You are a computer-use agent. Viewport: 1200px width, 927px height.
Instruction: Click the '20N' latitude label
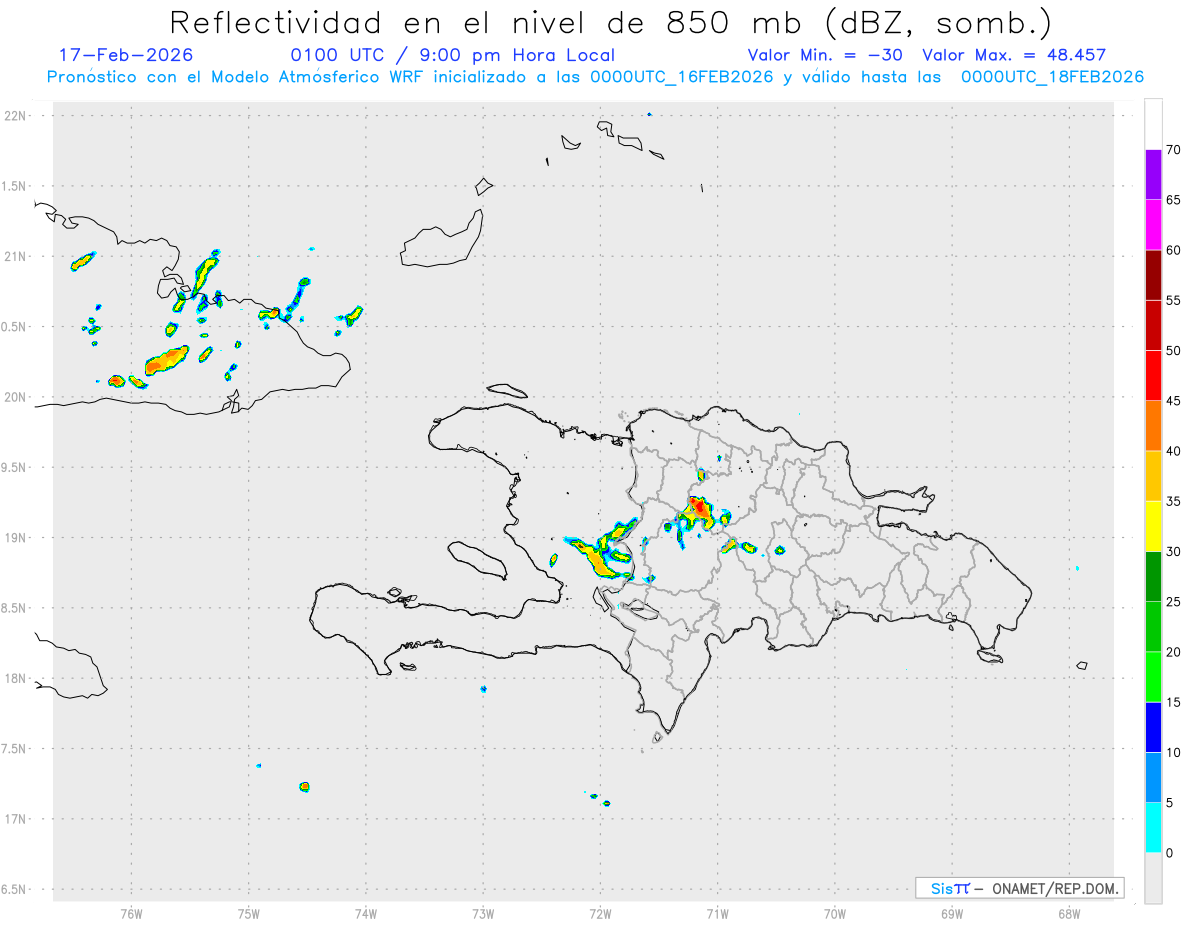(17, 397)
